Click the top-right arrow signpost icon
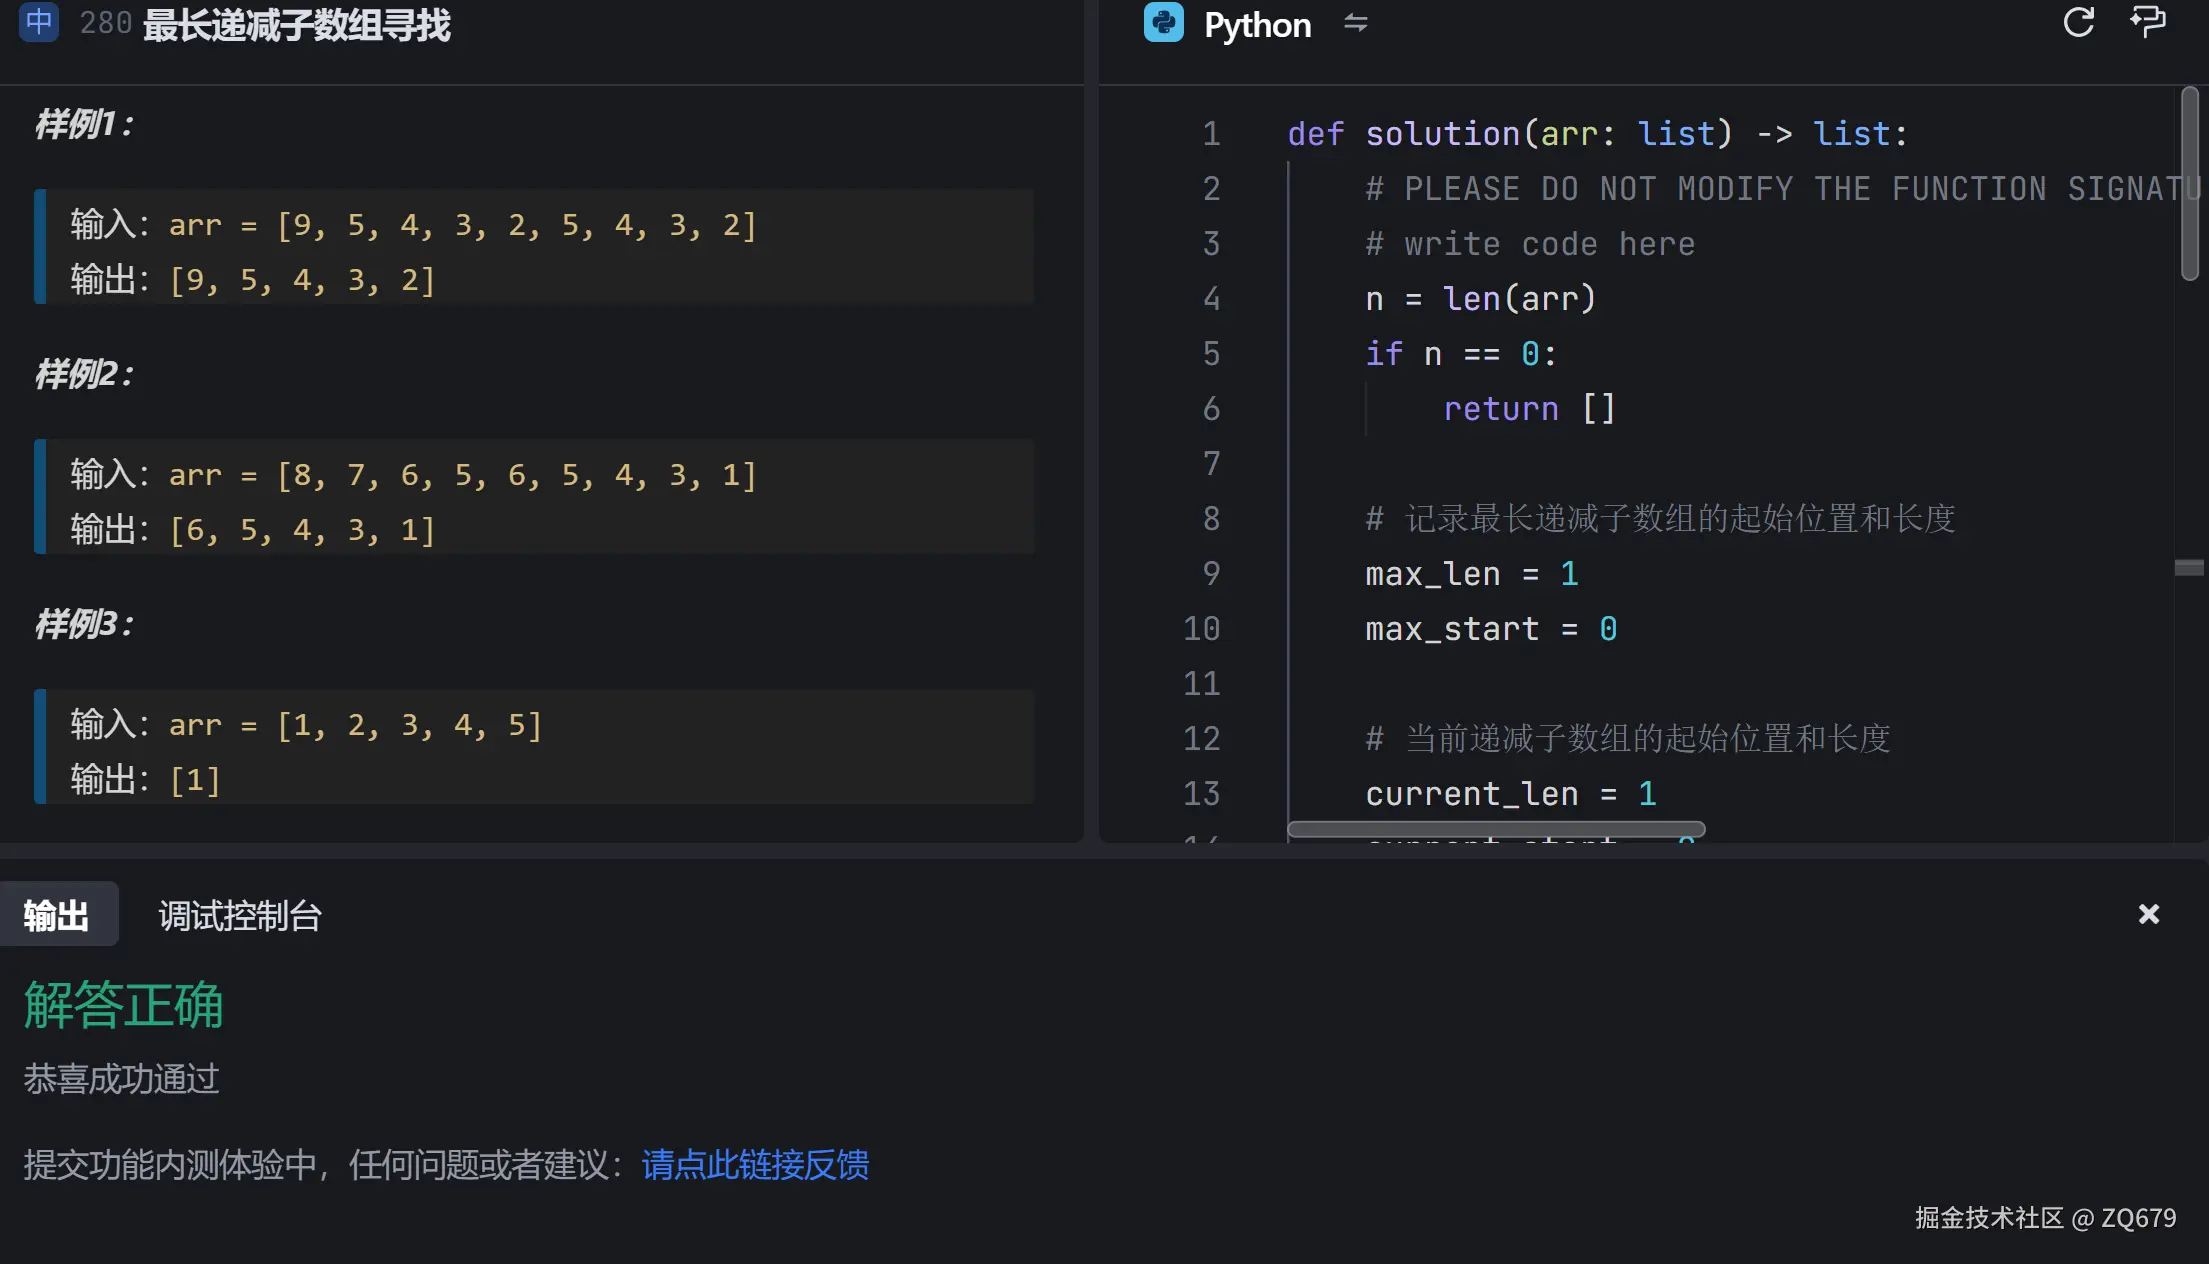This screenshot has width=2209, height=1264. click(2147, 22)
